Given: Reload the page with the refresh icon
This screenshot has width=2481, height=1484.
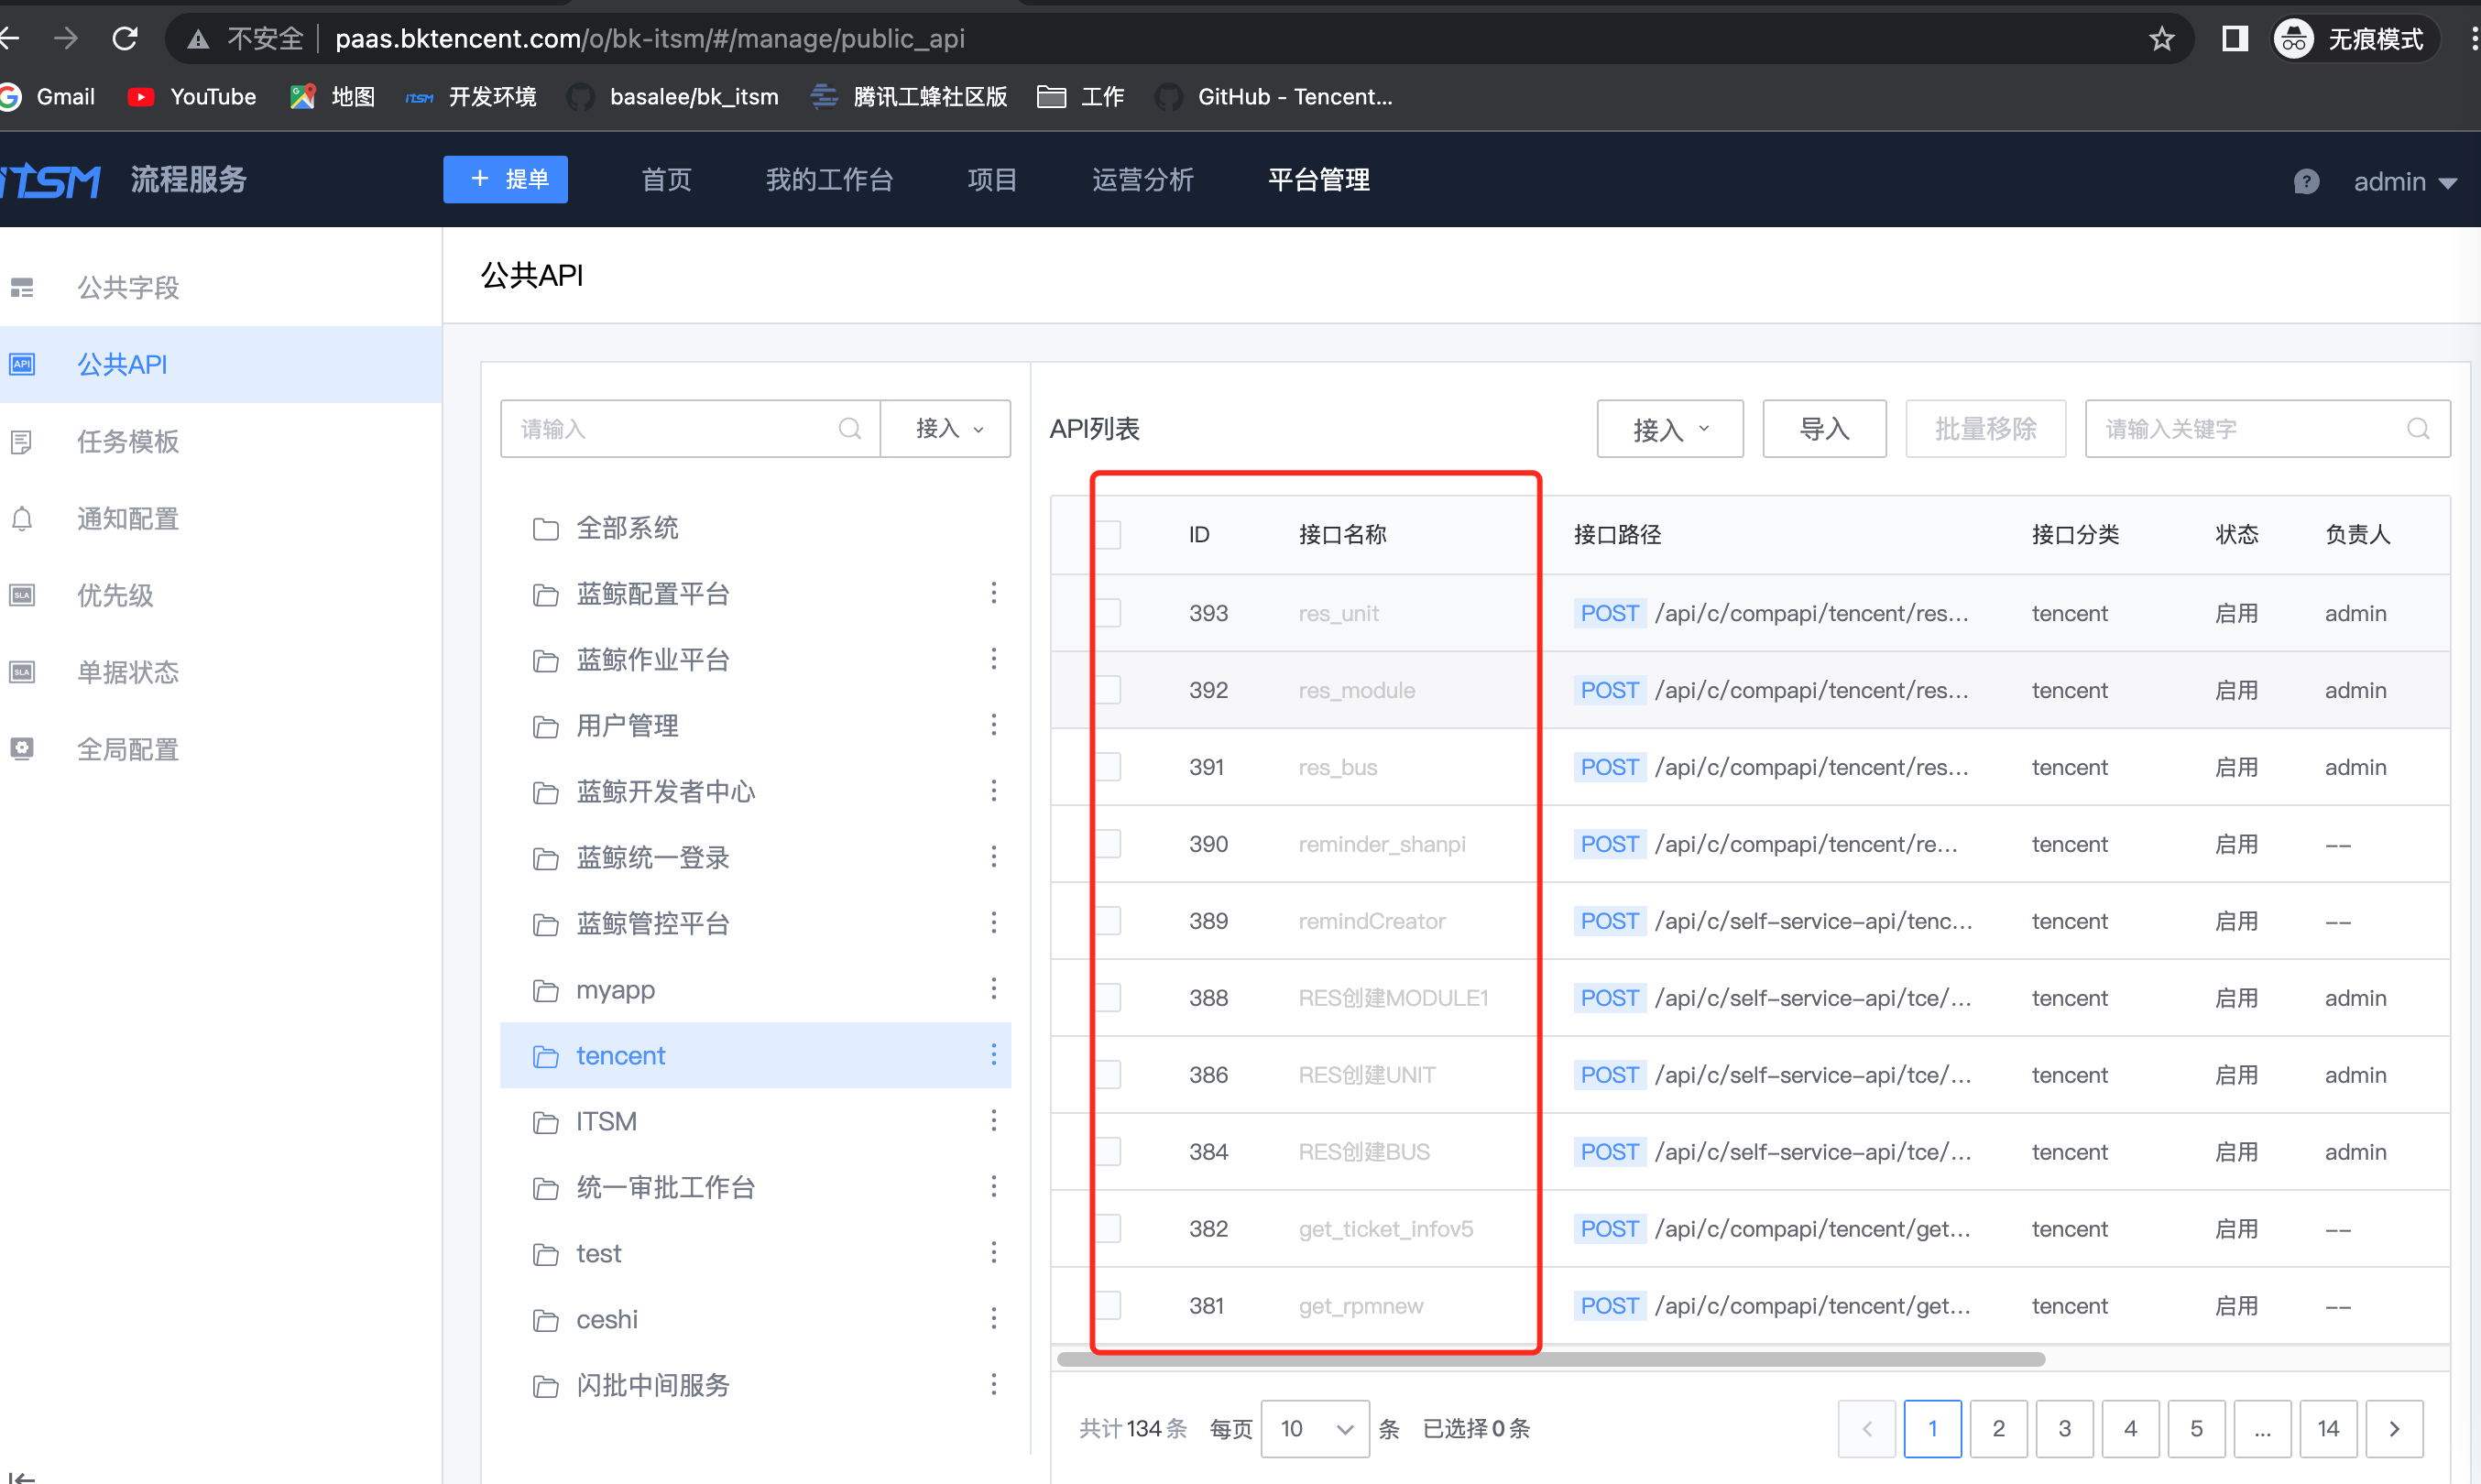Looking at the screenshot, I should coord(125,39).
